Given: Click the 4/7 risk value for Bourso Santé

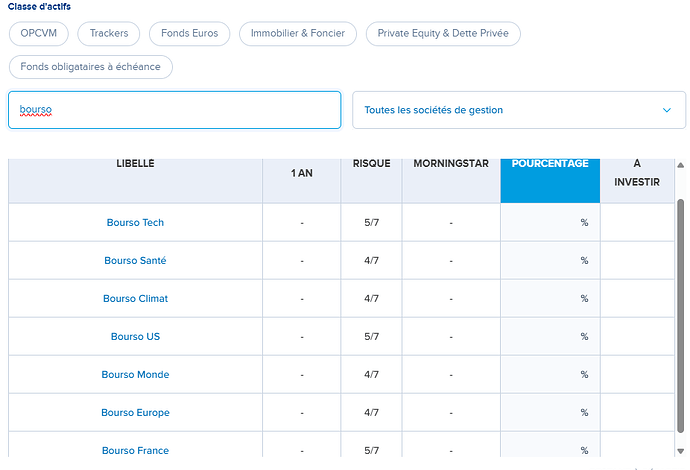Looking at the screenshot, I should (371, 261).
